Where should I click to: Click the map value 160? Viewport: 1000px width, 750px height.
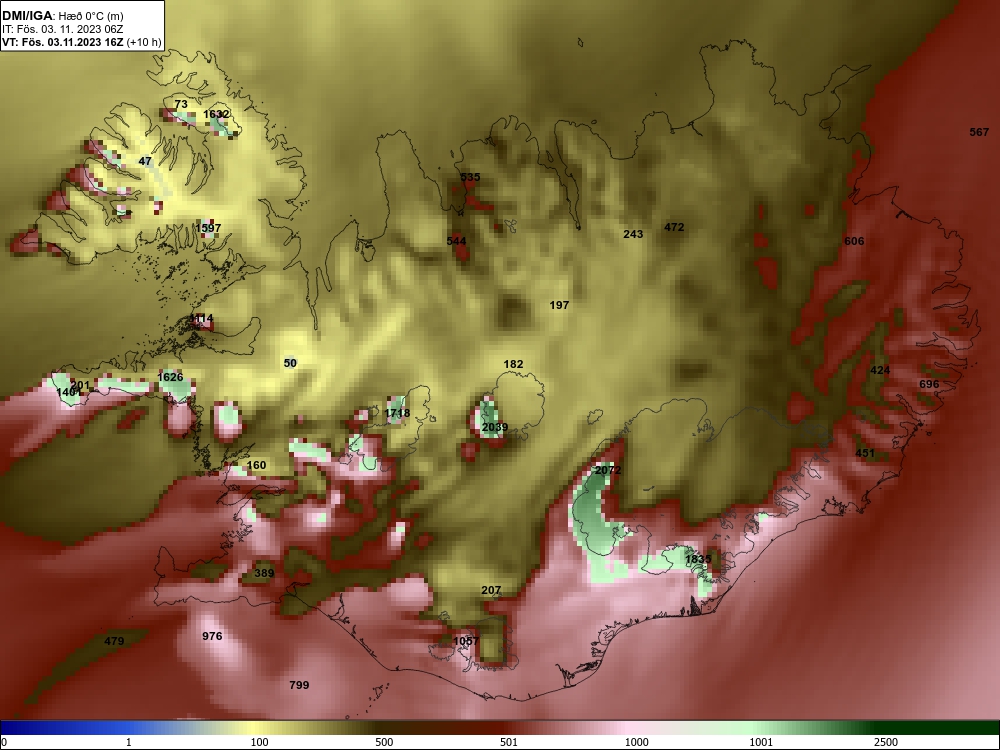coord(256,465)
